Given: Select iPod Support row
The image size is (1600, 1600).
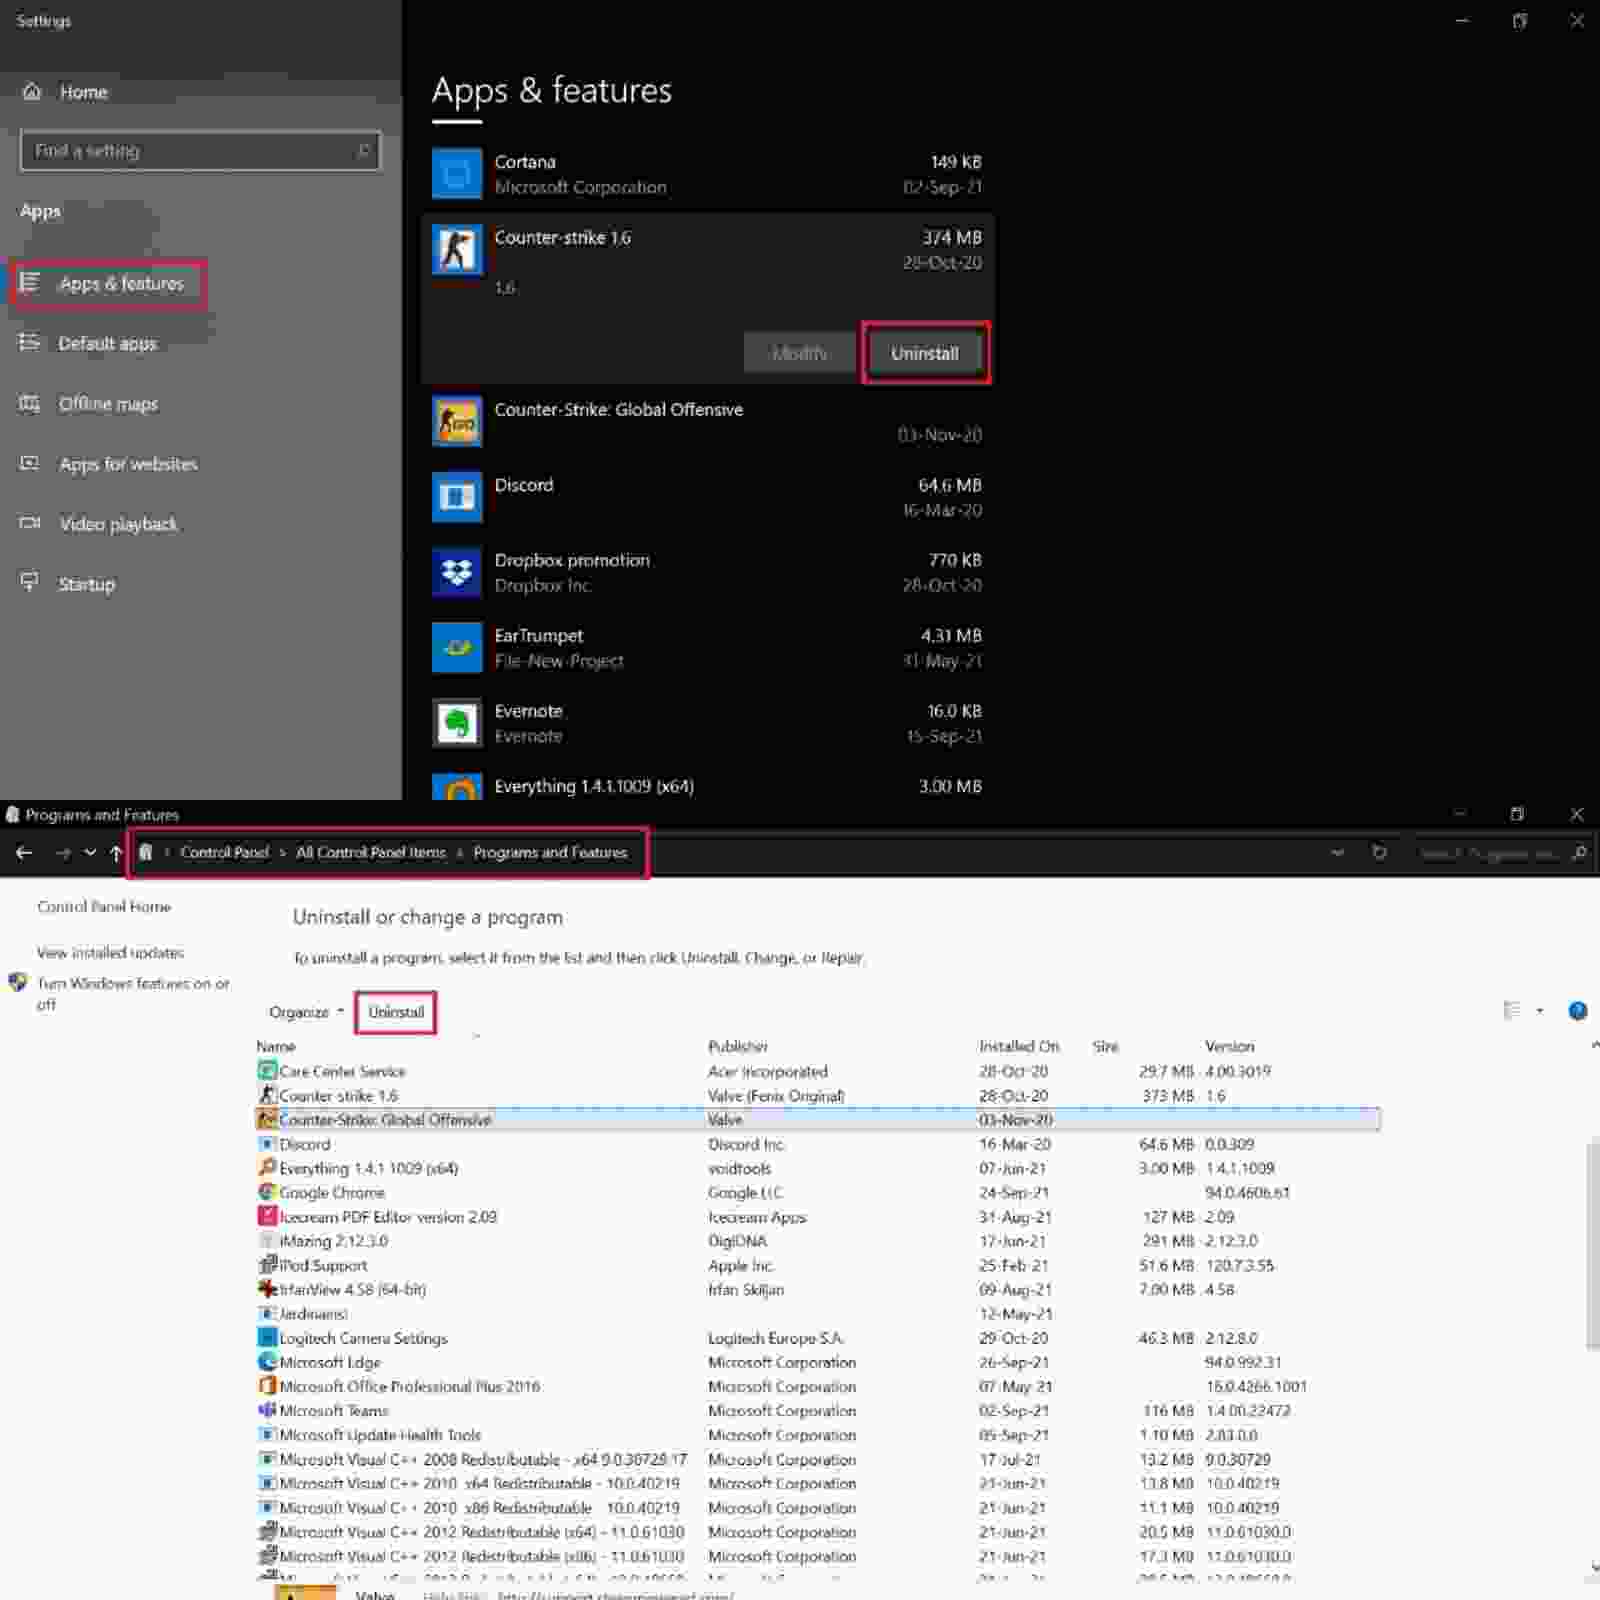Looking at the screenshot, I should click(818, 1265).
